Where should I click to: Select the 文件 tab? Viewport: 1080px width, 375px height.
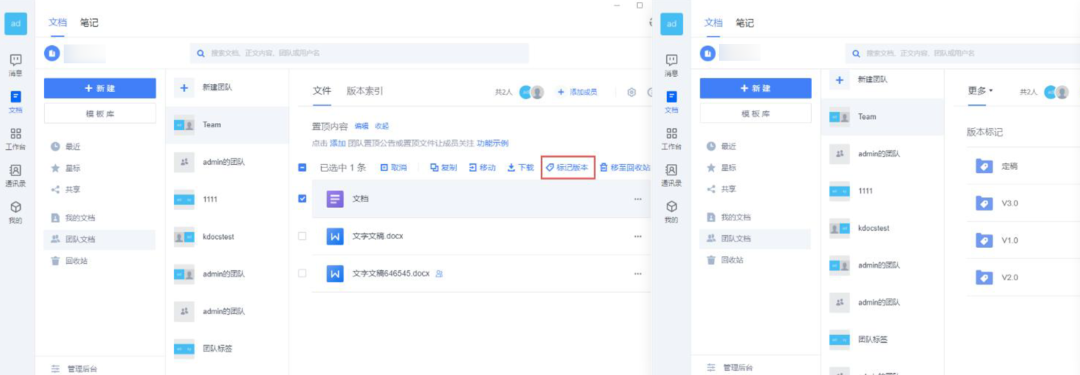322,91
